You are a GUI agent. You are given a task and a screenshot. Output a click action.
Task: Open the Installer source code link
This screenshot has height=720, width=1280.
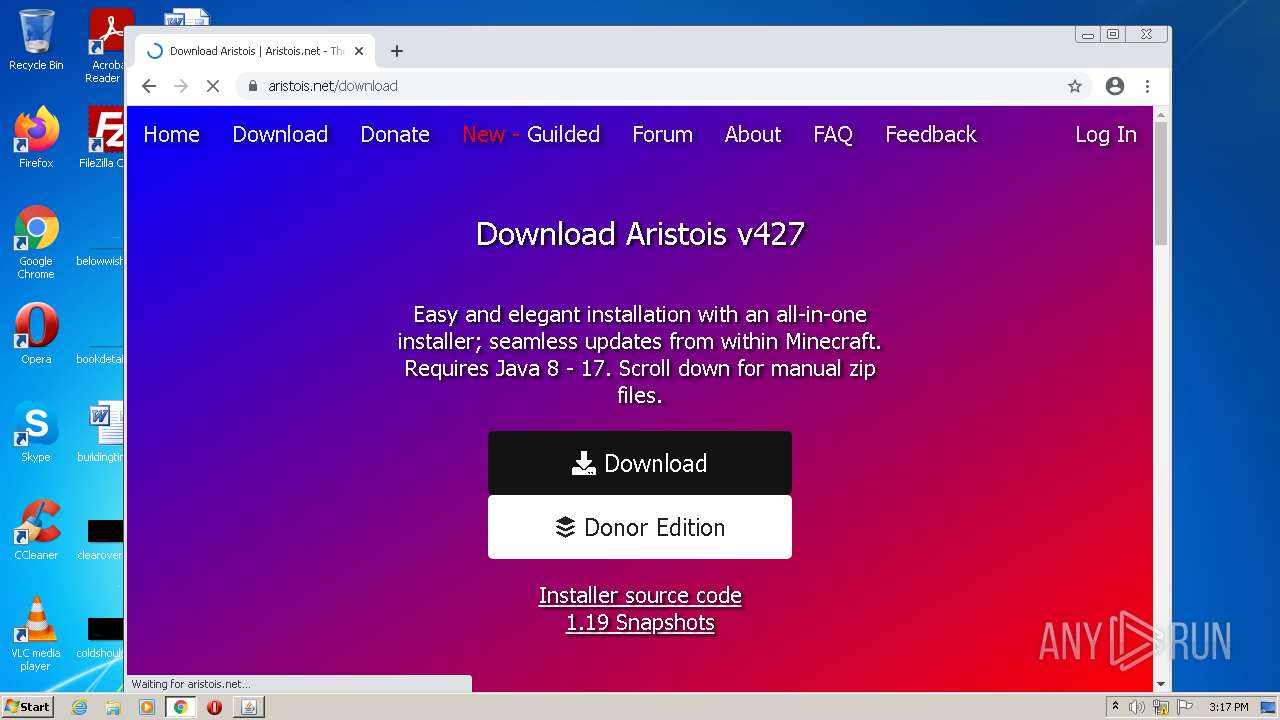pos(640,596)
